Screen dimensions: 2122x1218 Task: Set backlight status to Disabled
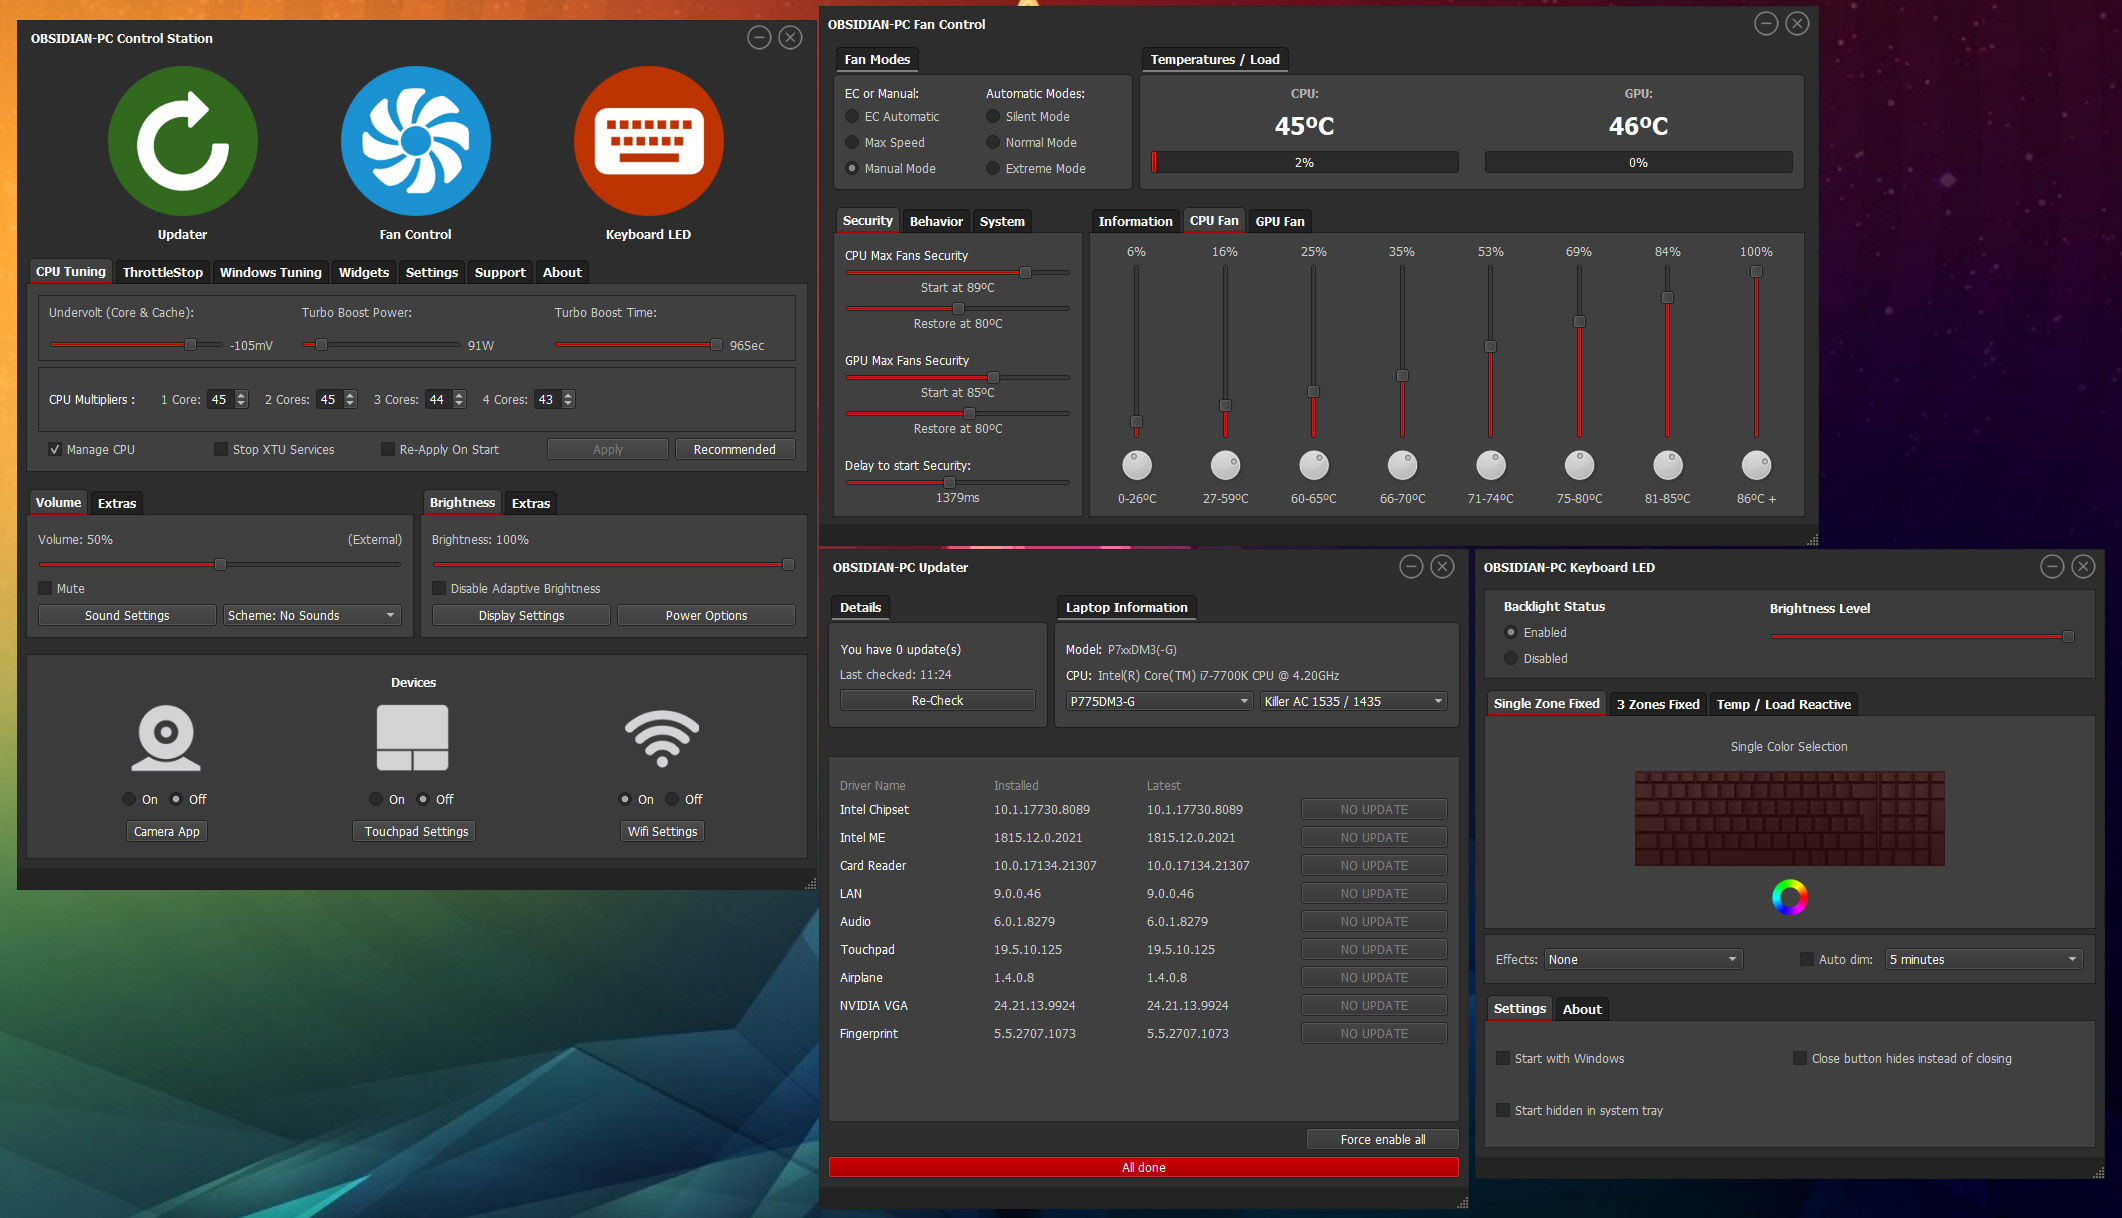(x=1511, y=658)
